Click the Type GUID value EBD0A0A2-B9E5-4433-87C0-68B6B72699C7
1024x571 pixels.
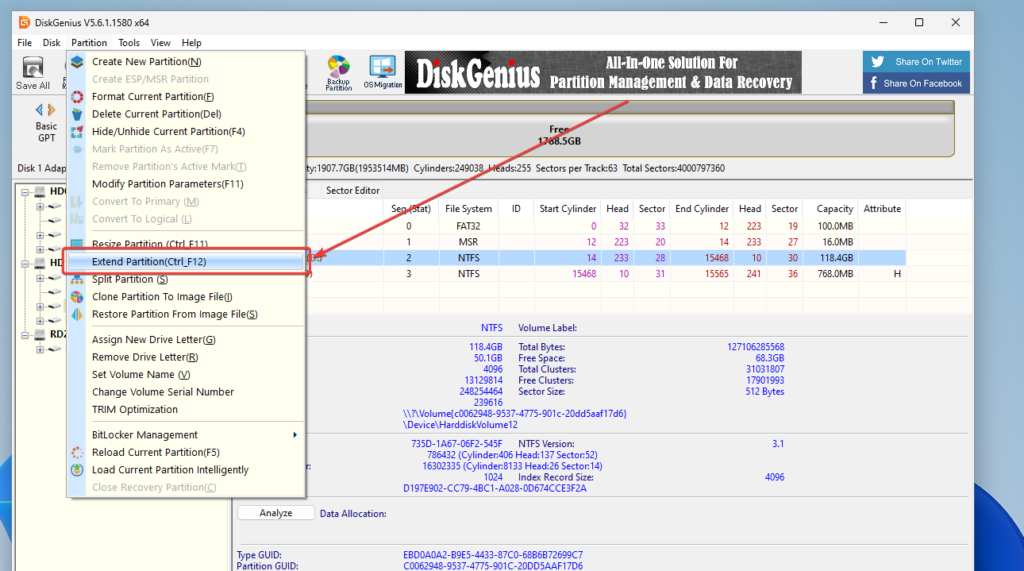click(x=493, y=555)
